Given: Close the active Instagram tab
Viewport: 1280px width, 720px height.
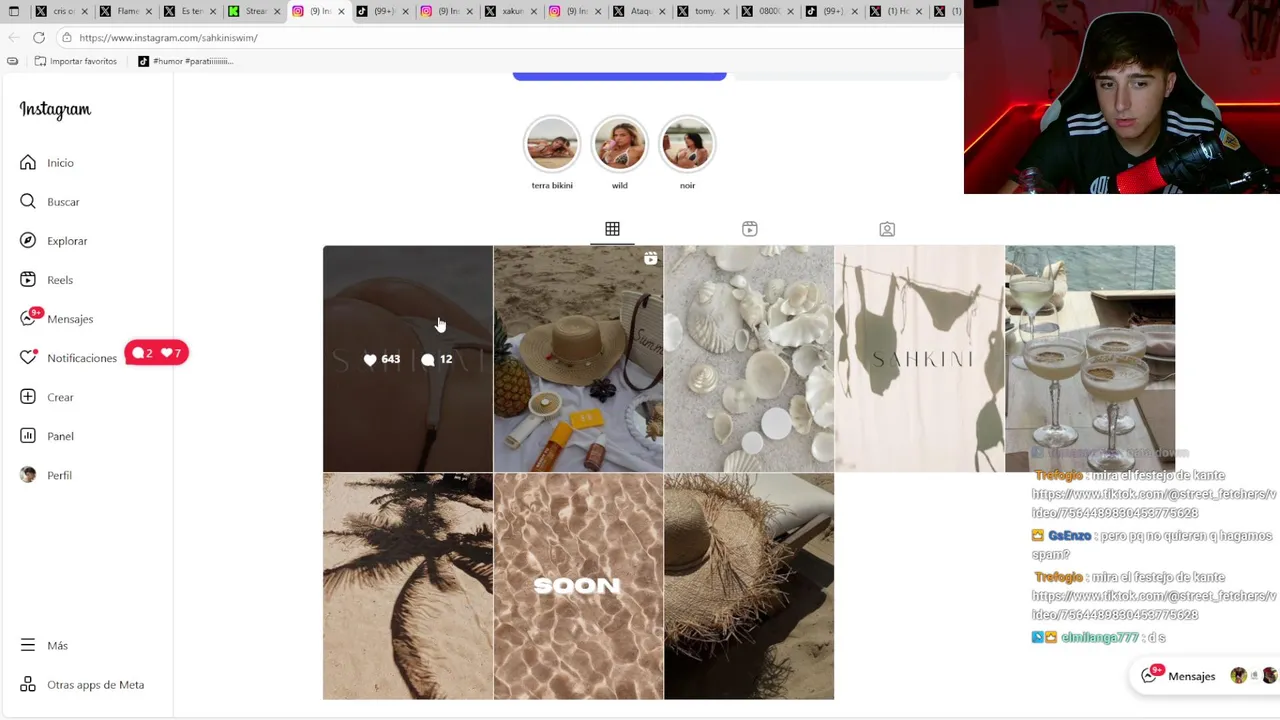Looking at the screenshot, I should tap(341, 11).
